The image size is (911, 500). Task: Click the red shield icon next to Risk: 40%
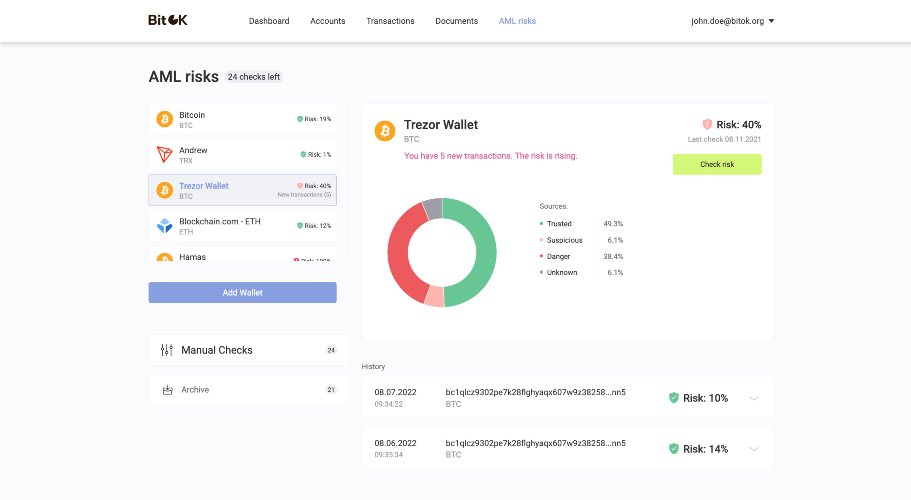[x=707, y=124]
